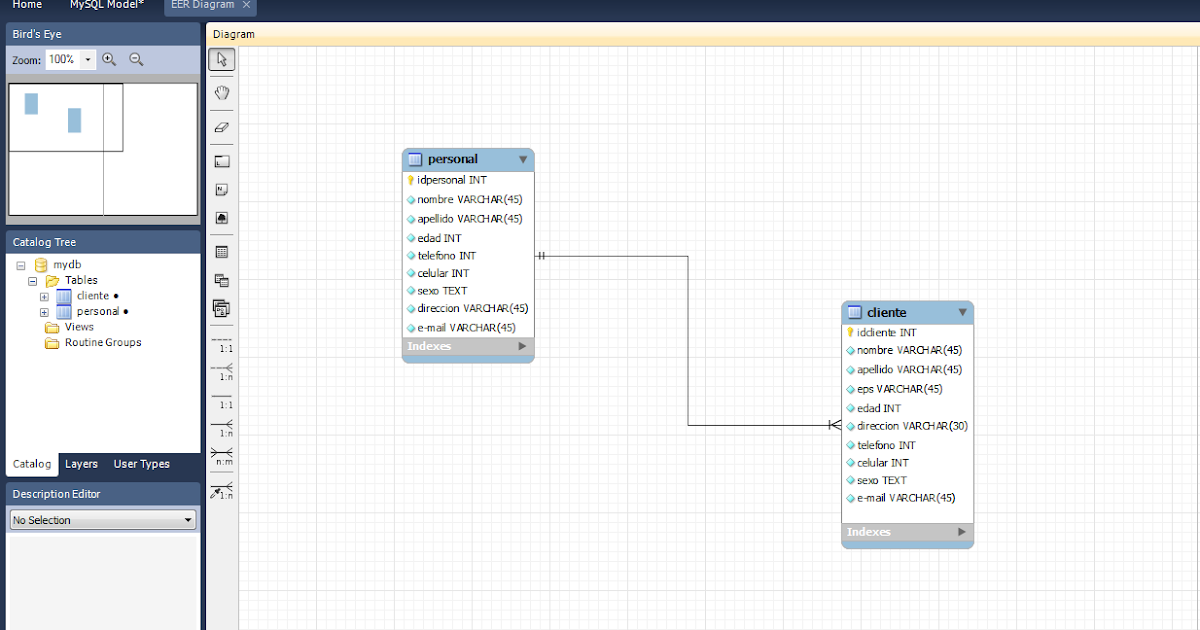Choose the place new table tool
This screenshot has height=630, width=1200.
coord(222,252)
